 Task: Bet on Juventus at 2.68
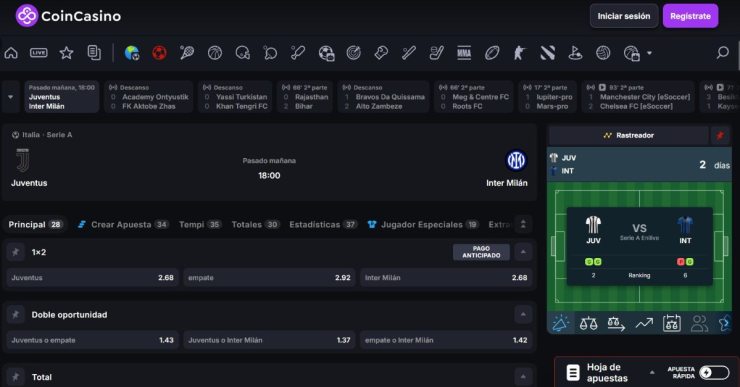[92, 278]
